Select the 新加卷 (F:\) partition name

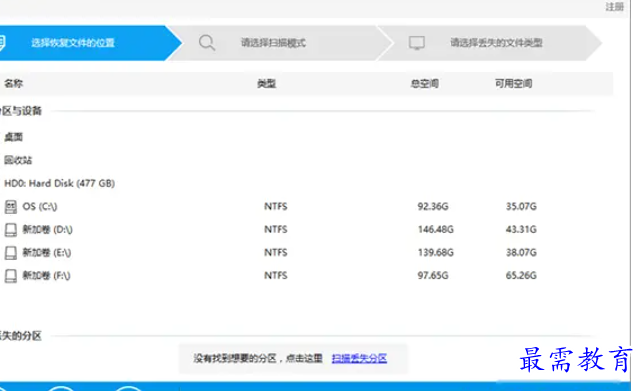point(46,276)
